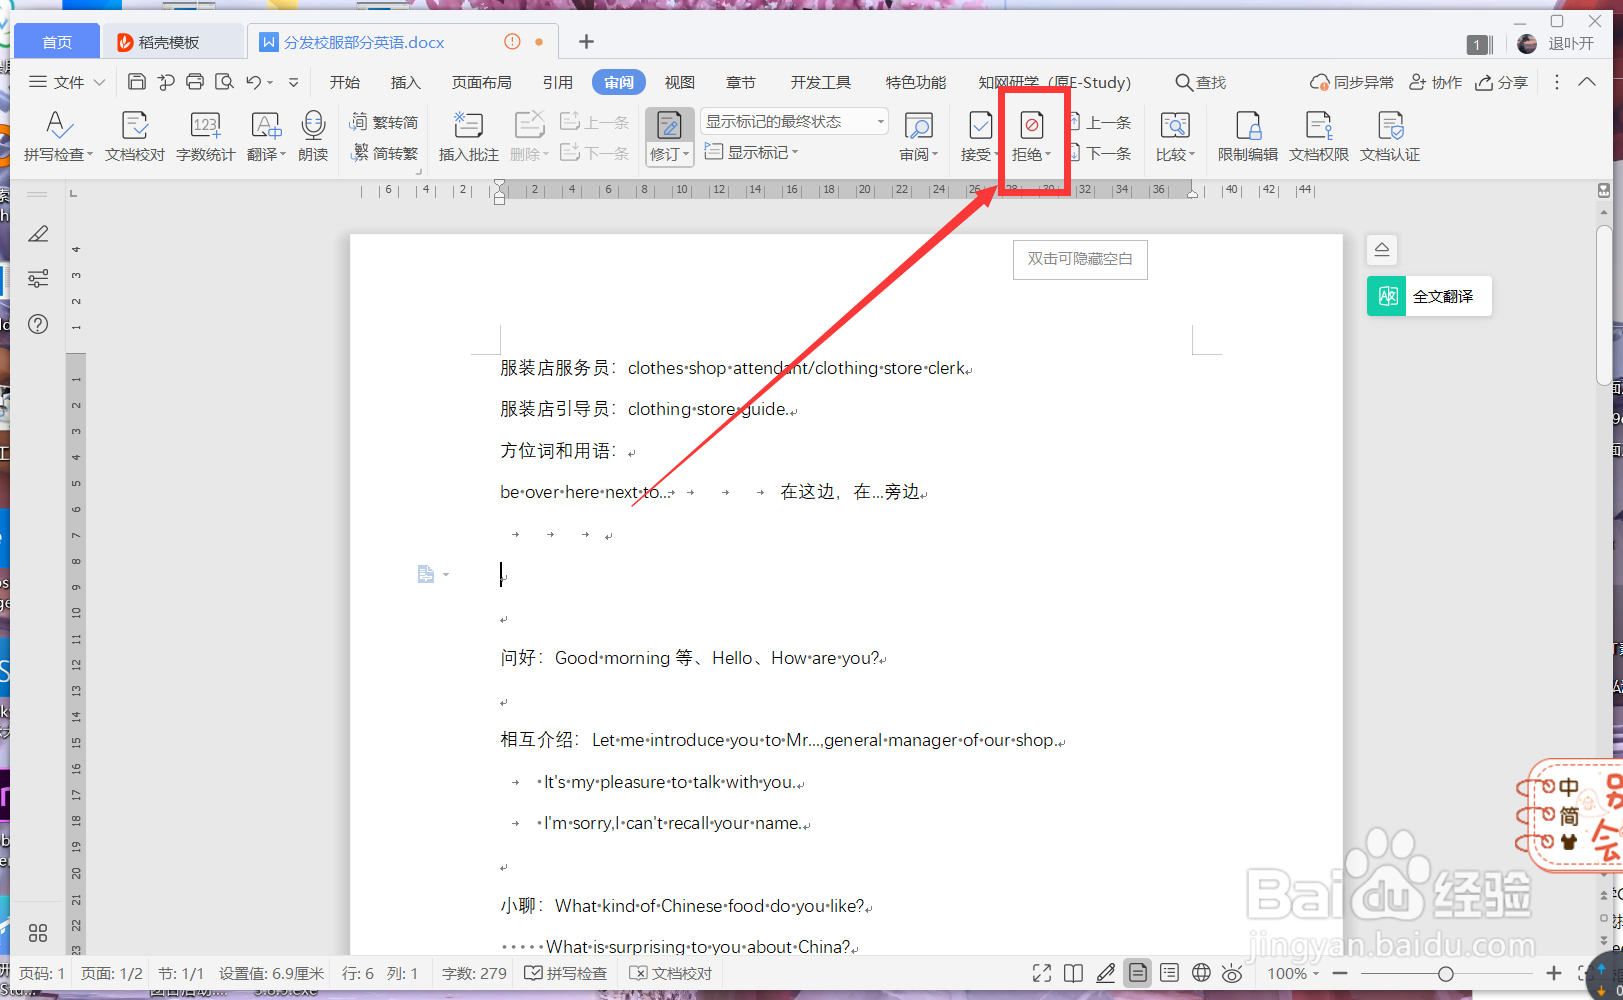
Task: Click 拒绝 reject change icon
Action: (1031, 126)
